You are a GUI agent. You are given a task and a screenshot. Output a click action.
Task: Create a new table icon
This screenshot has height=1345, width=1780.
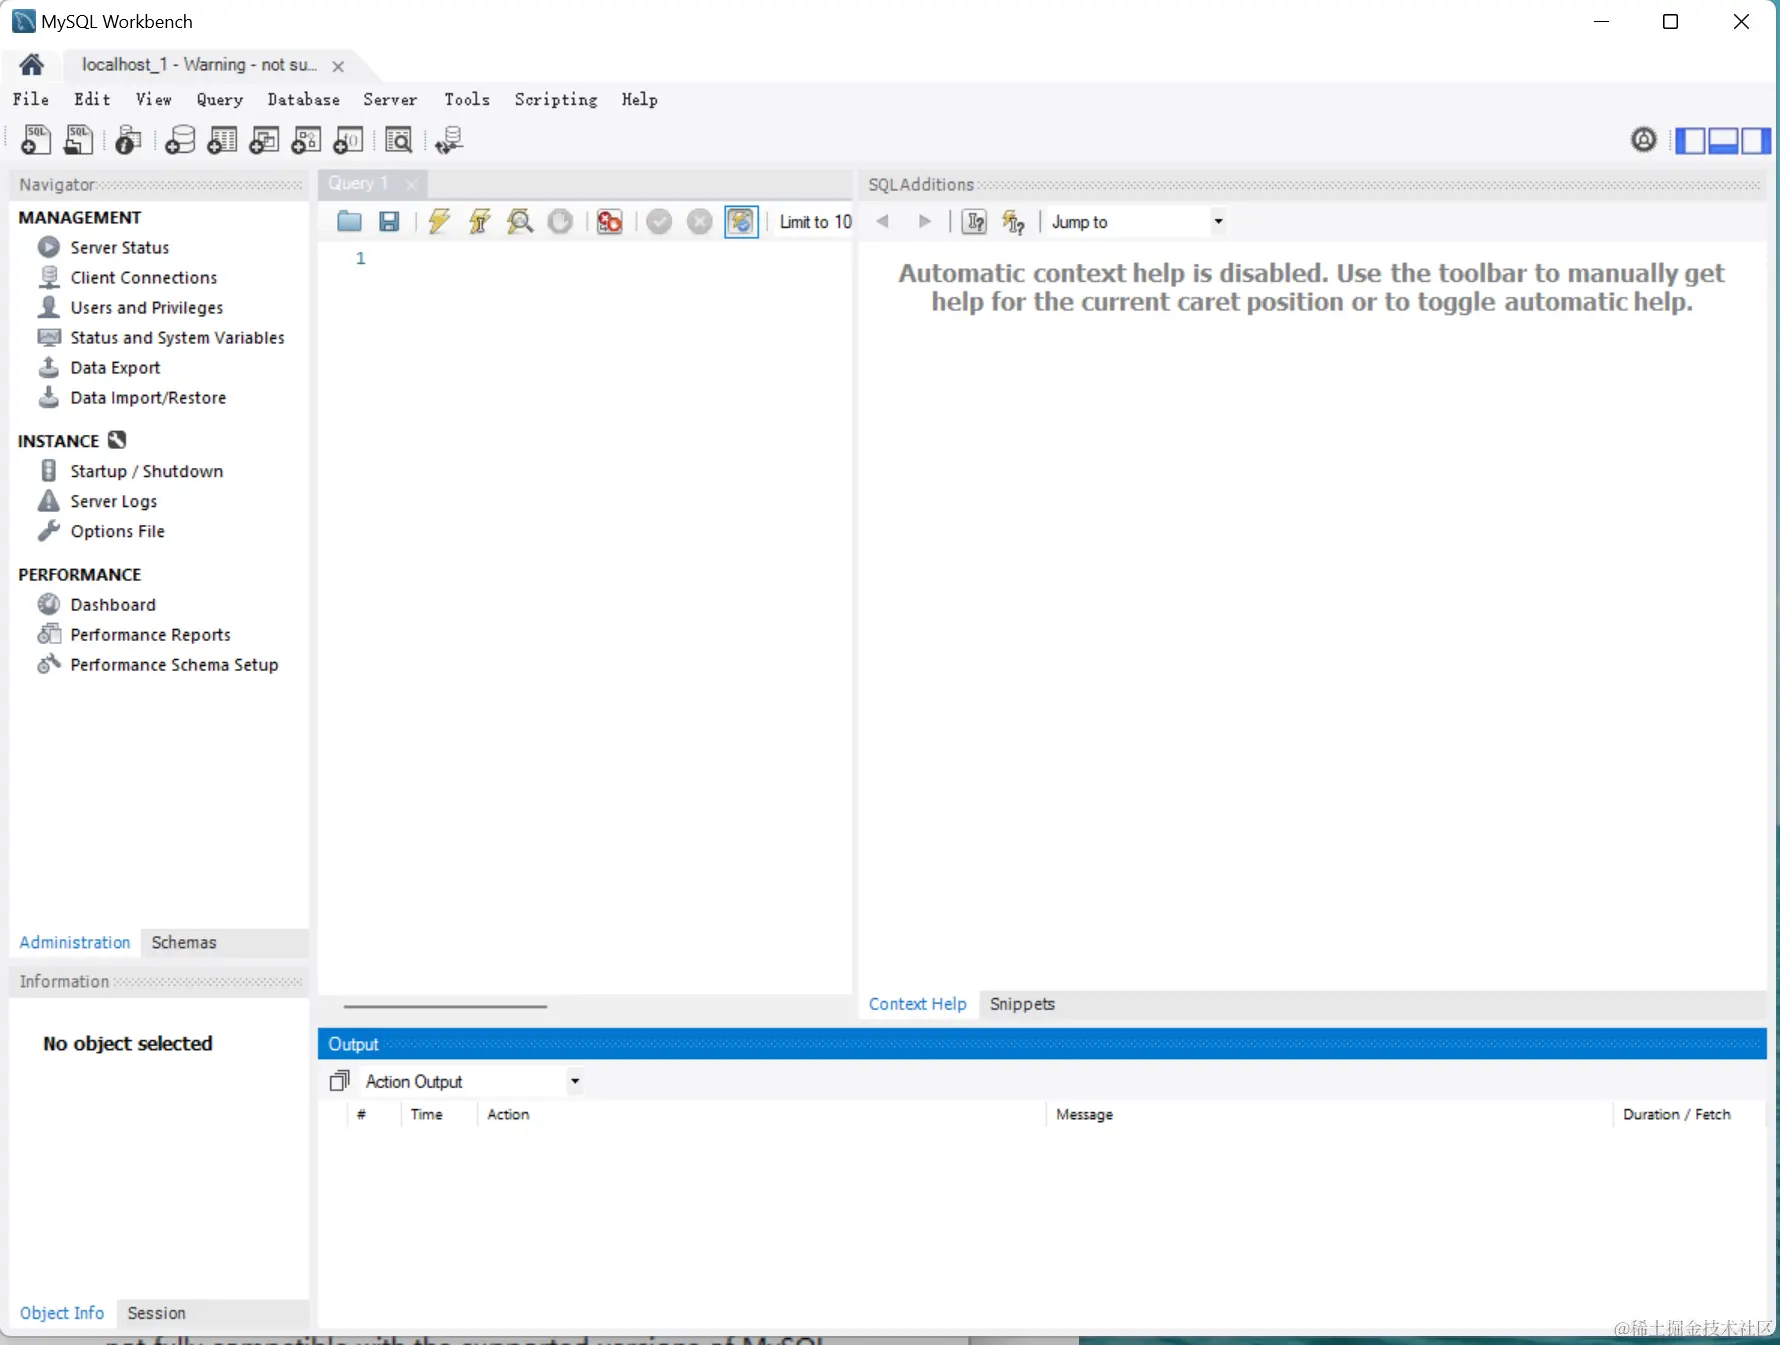[x=222, y=140]
